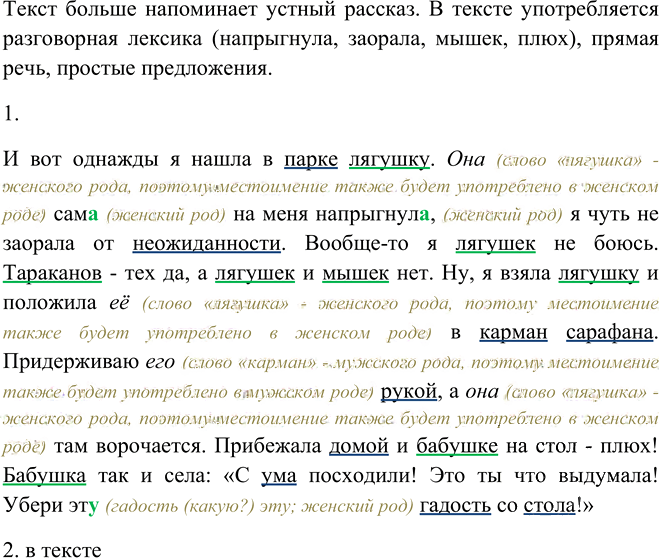Click the opening word "Текст"
This screenshot has width=659, height=558.
pyautogui.click(x=29, y=10)
